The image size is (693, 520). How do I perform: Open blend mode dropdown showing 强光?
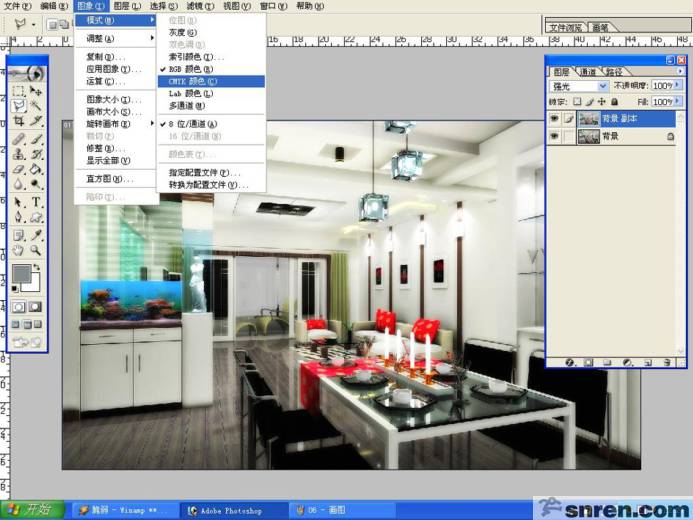coord(579,86)
